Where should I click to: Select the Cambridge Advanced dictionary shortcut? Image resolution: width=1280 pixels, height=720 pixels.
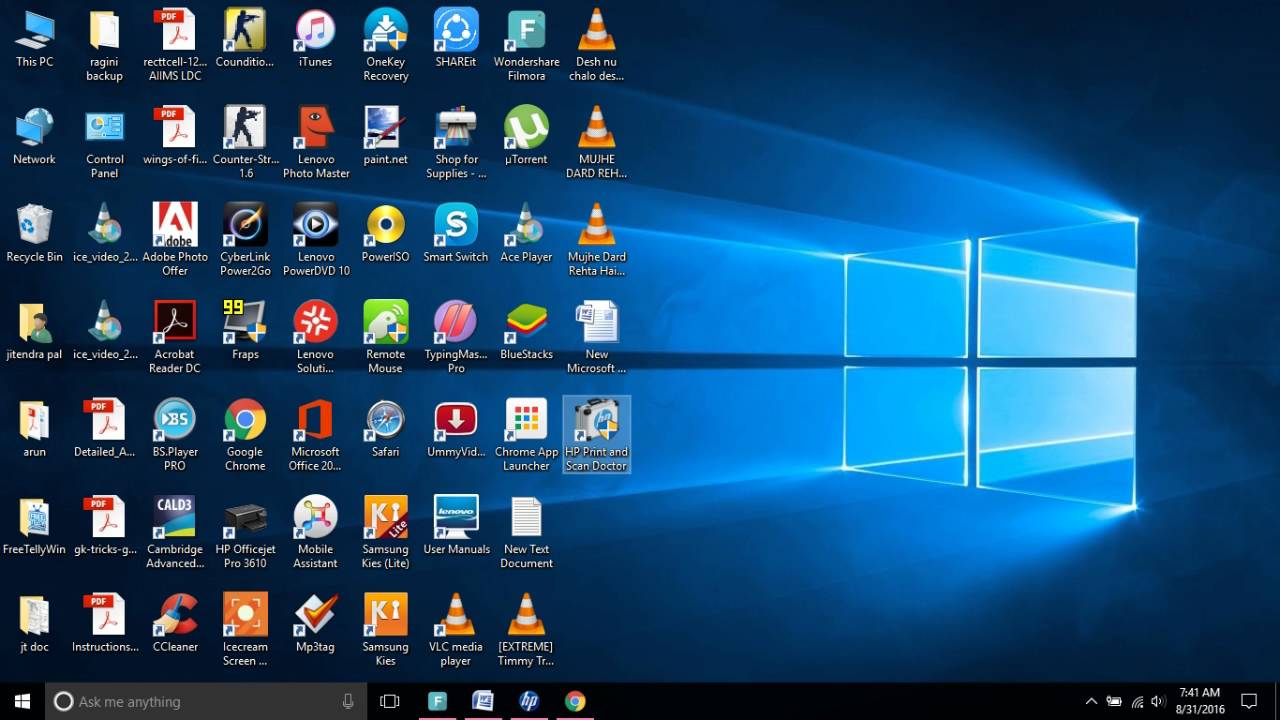coord(175,532)
